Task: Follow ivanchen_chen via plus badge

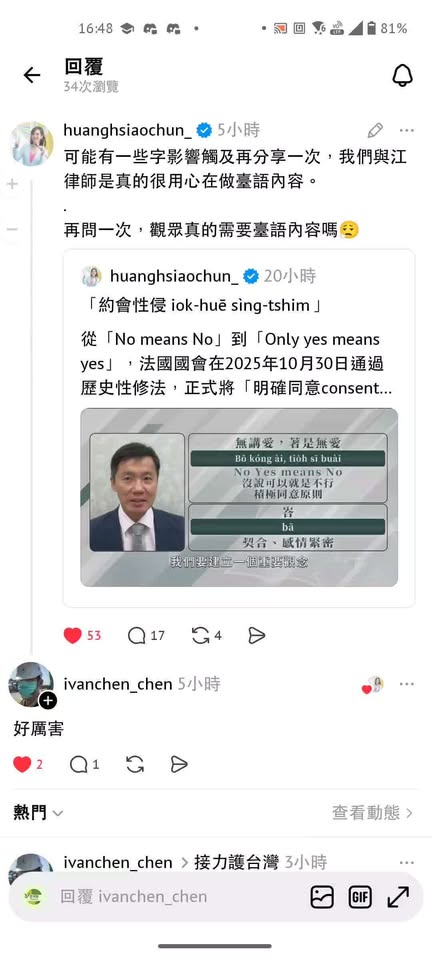Action: 48,700
